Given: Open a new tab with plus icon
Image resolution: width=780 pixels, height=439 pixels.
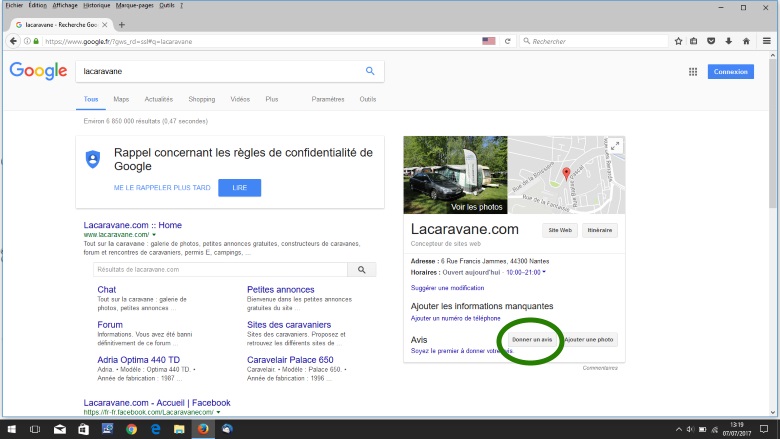Looking at the screenshot, I should (121, 24).
